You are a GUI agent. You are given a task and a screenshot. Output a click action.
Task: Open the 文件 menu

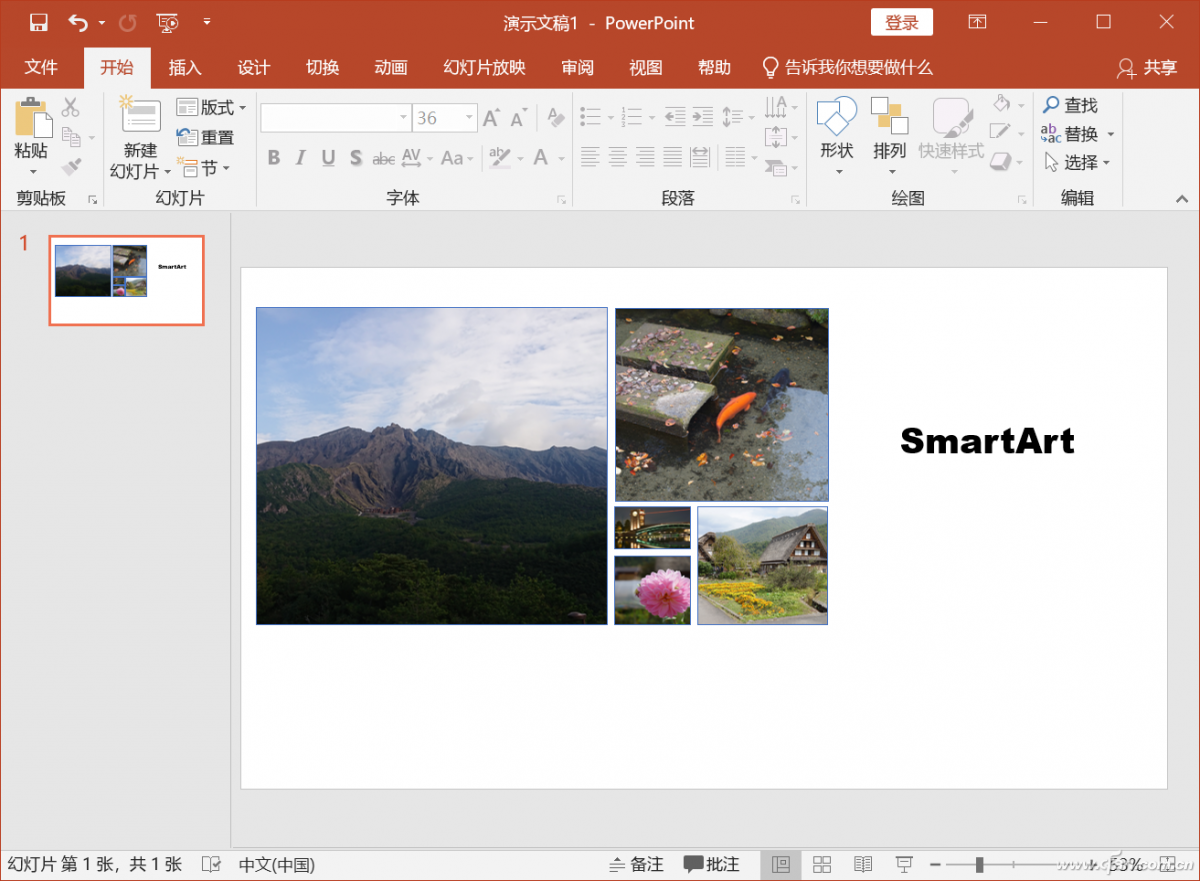click(41, 67)
